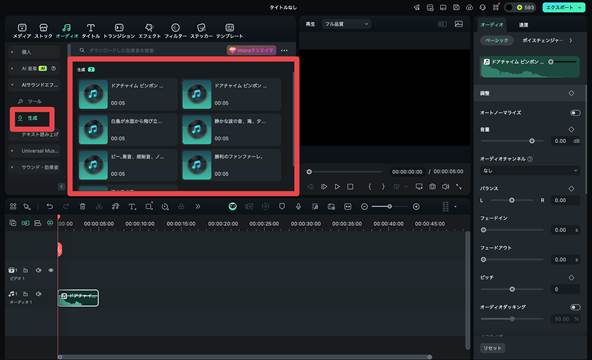Viewport: 592px width, 360px height.
Task: Open the cloud upload icon in top bar
Action: (469, 7)
